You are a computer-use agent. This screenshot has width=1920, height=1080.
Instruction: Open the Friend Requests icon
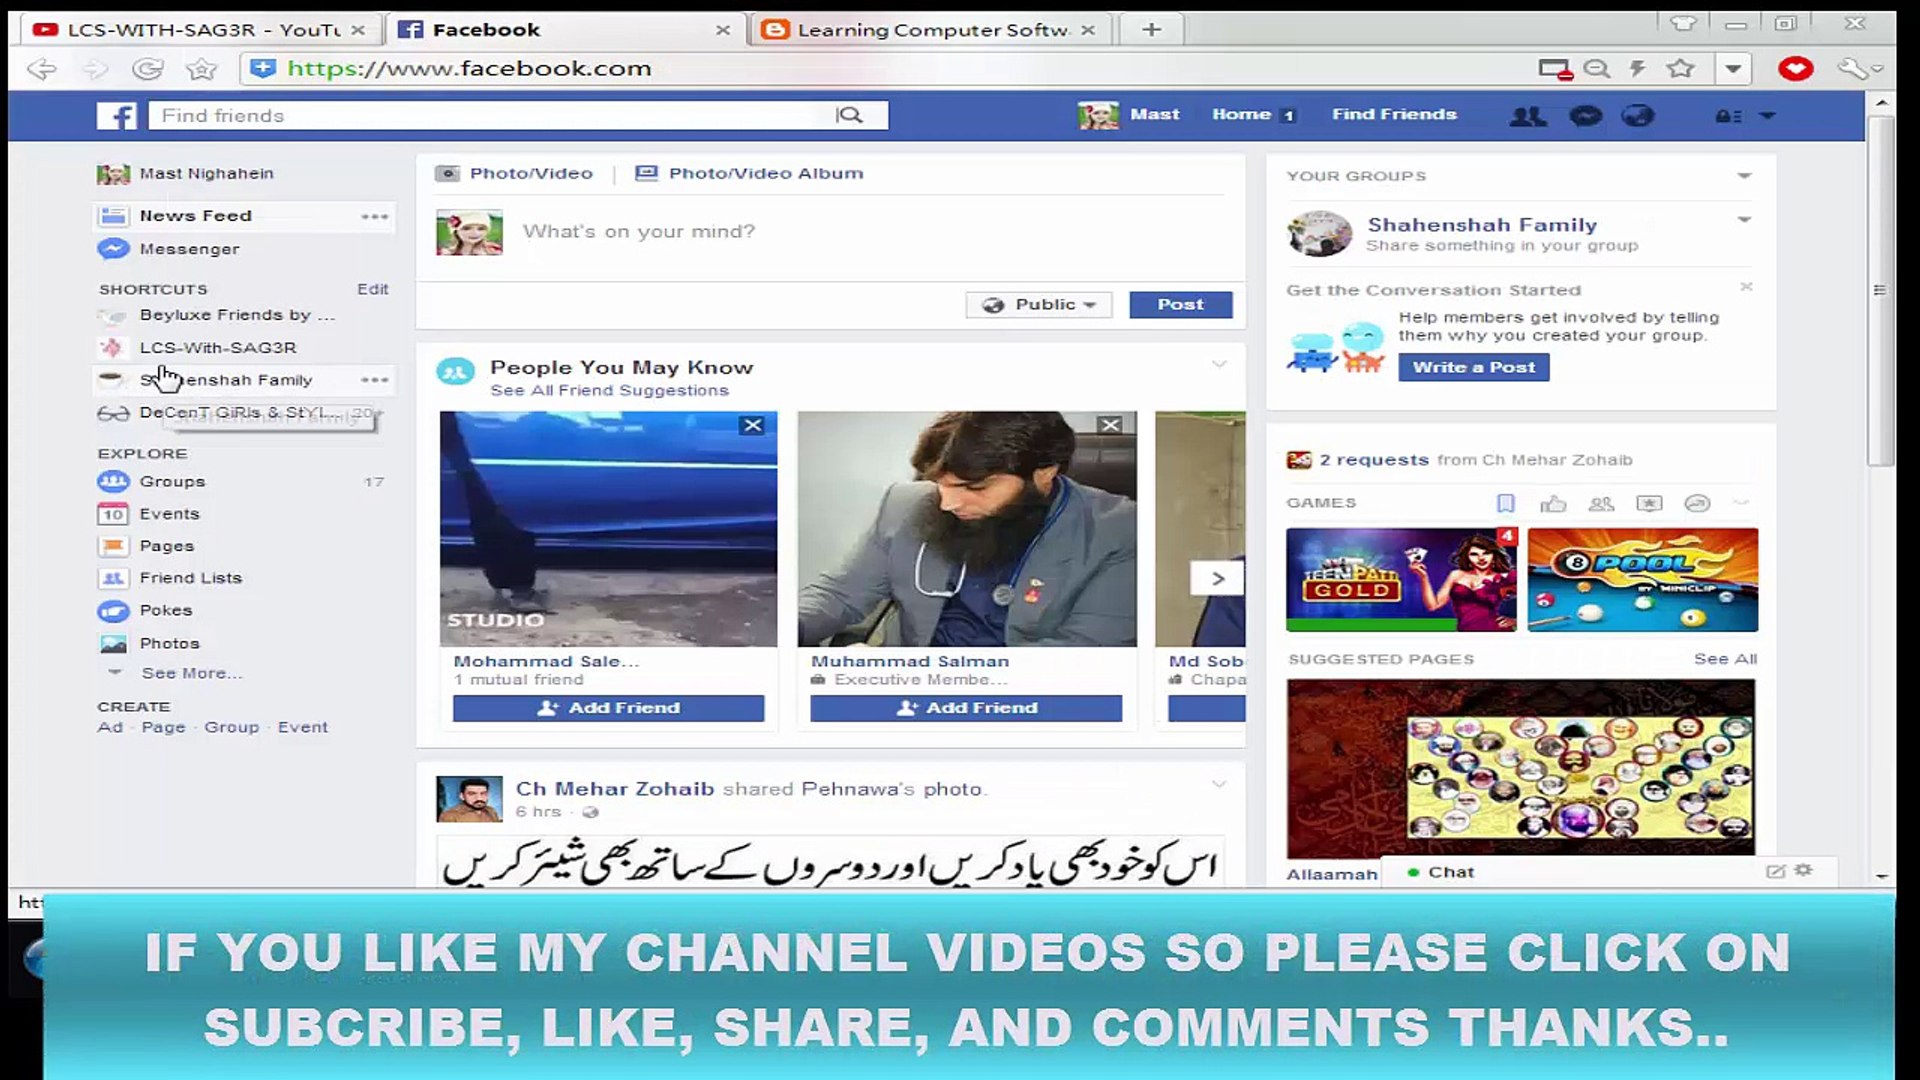click(1528, 115)
